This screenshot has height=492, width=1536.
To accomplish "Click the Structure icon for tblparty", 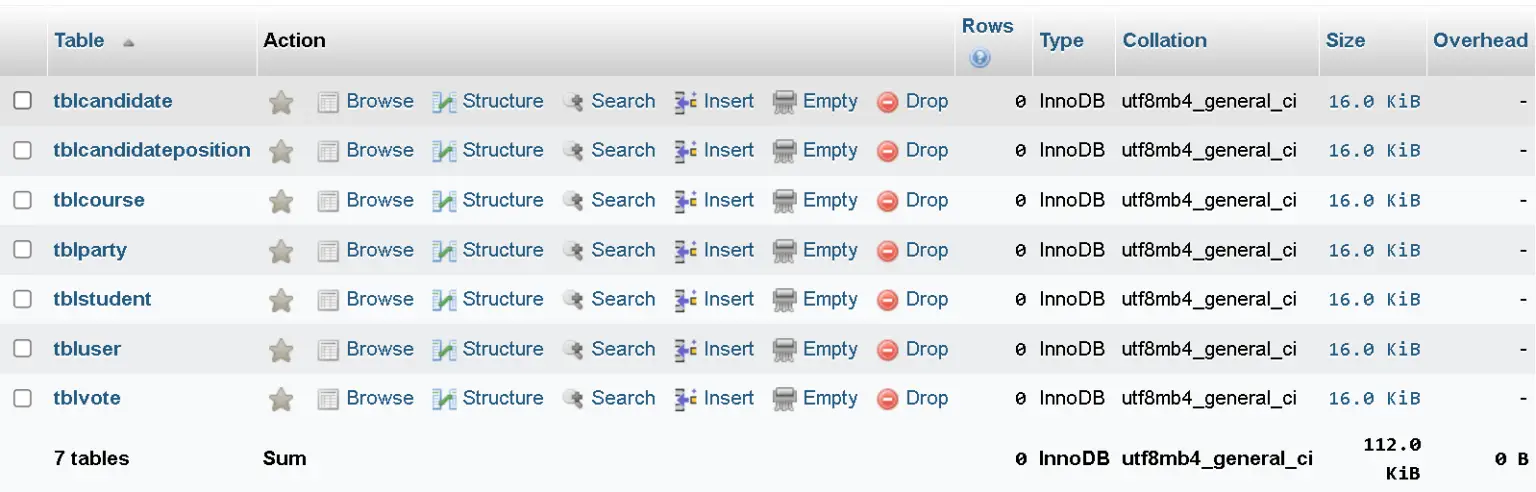I will (444, 251).
